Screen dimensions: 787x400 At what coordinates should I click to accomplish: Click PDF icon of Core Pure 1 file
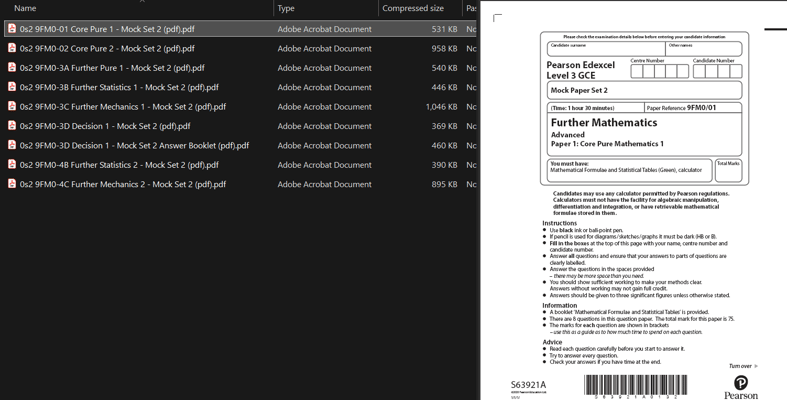click(12, 29)
